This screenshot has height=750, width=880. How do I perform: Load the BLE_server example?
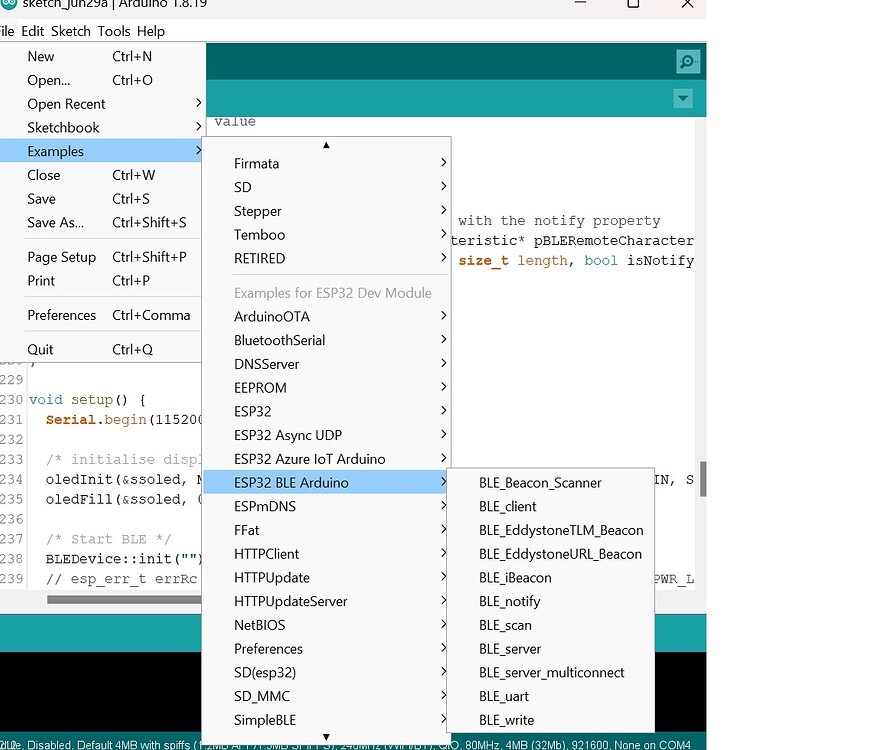click(x=551, y=649)
